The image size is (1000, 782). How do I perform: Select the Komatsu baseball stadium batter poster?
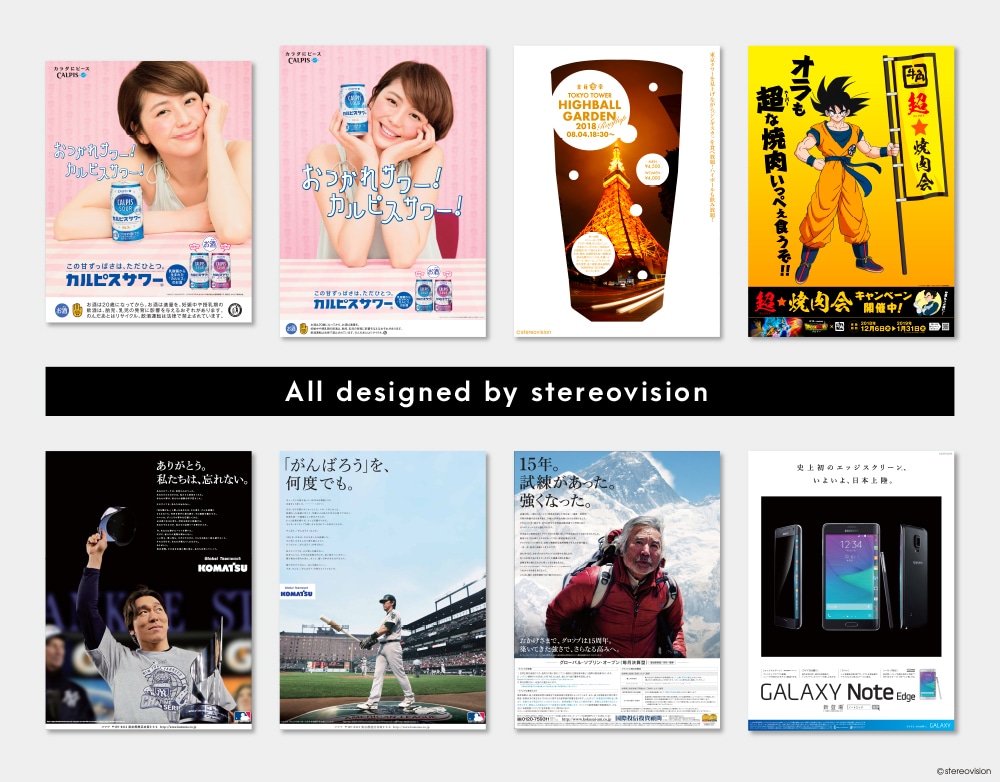[x=383, y=590]
